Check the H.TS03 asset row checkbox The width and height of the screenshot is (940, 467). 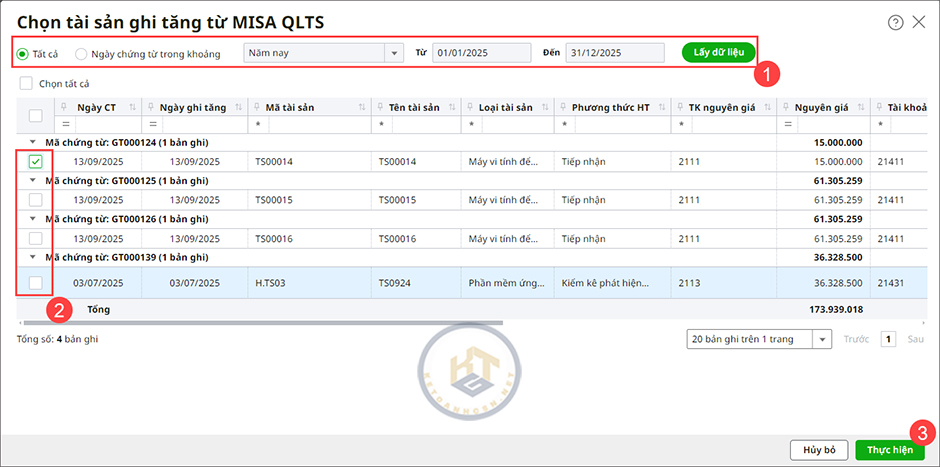pyautogui.click(x=35, y=283)
